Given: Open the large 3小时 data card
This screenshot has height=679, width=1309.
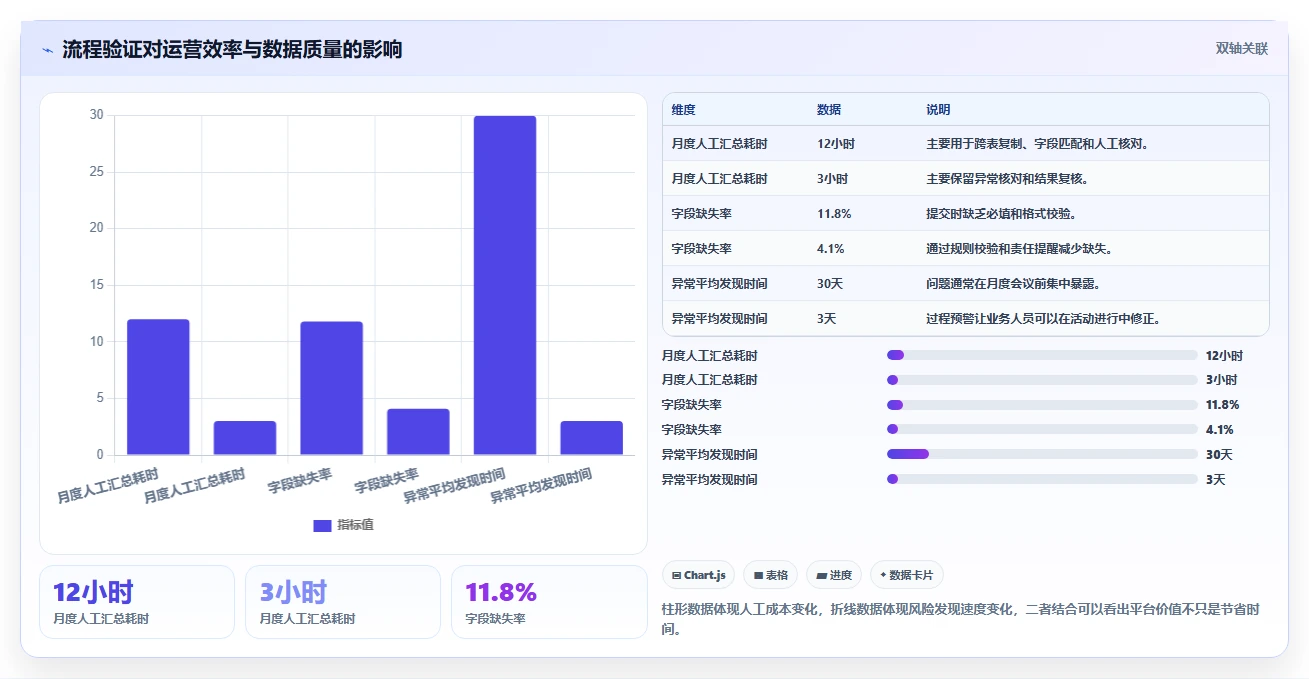Looking at the screenshot, I should tap(343, 602).
